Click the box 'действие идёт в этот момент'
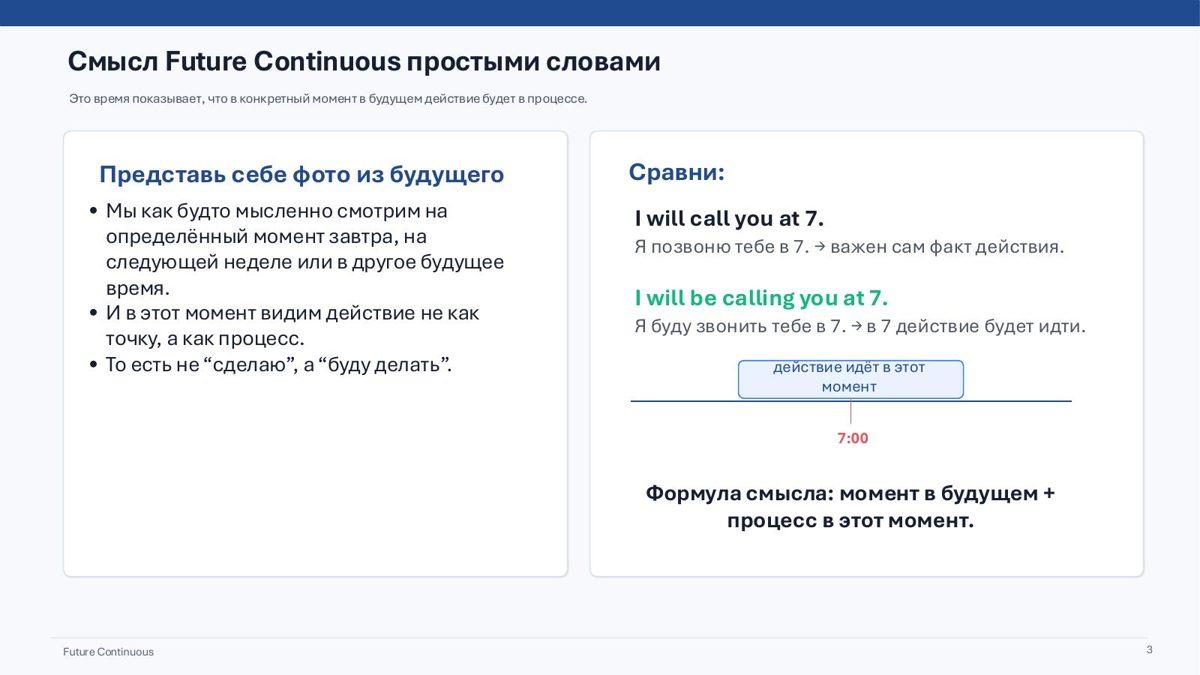 point(850,379)
